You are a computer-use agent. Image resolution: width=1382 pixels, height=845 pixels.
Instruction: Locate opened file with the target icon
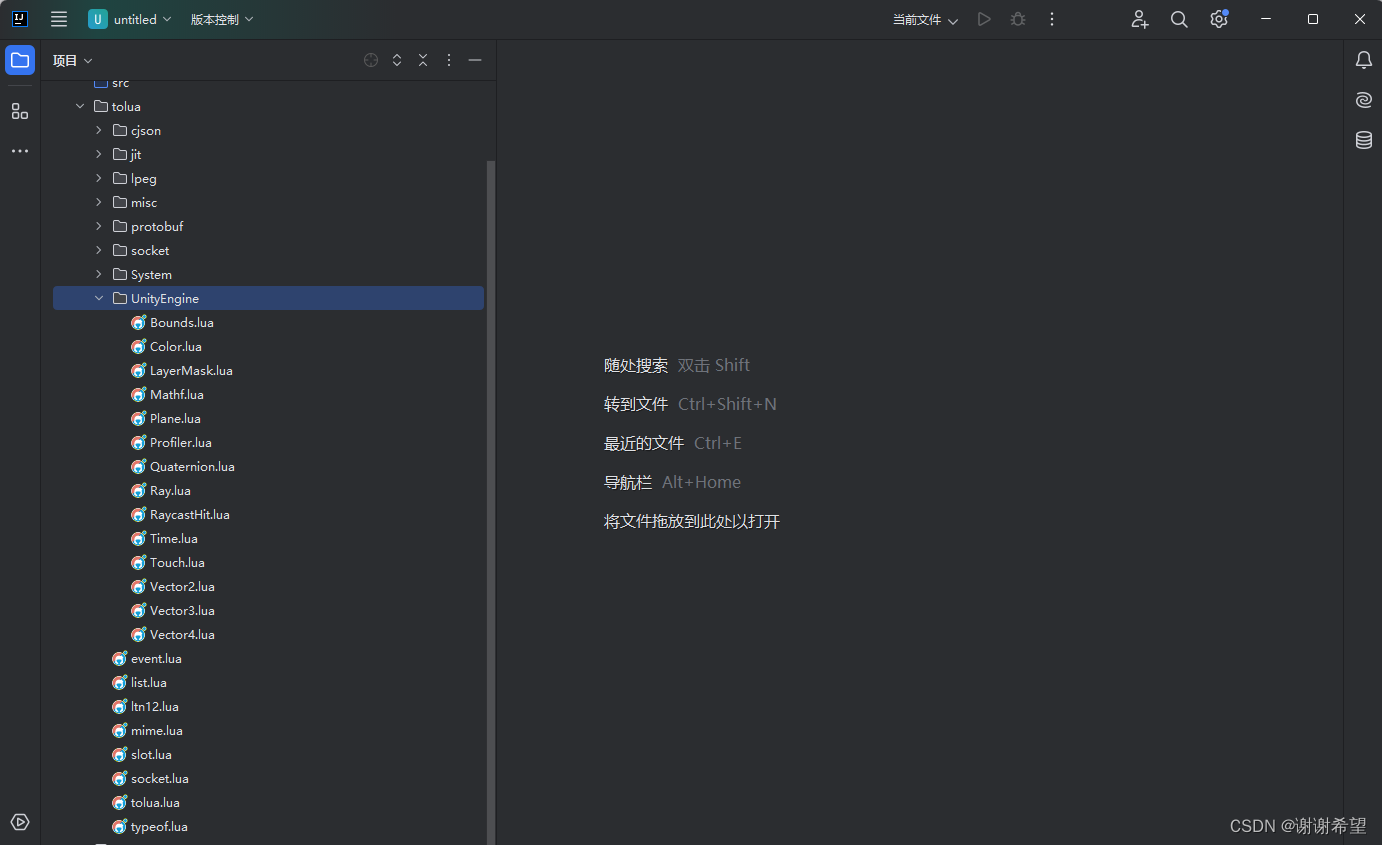click(371, 60)
